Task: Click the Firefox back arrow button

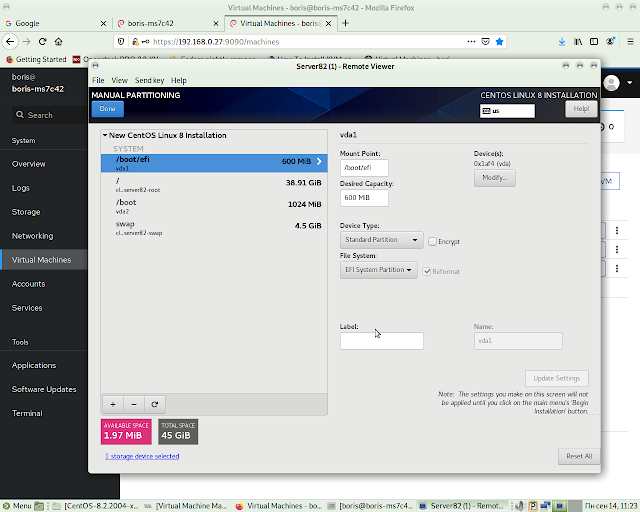Action: pos(10,41)
